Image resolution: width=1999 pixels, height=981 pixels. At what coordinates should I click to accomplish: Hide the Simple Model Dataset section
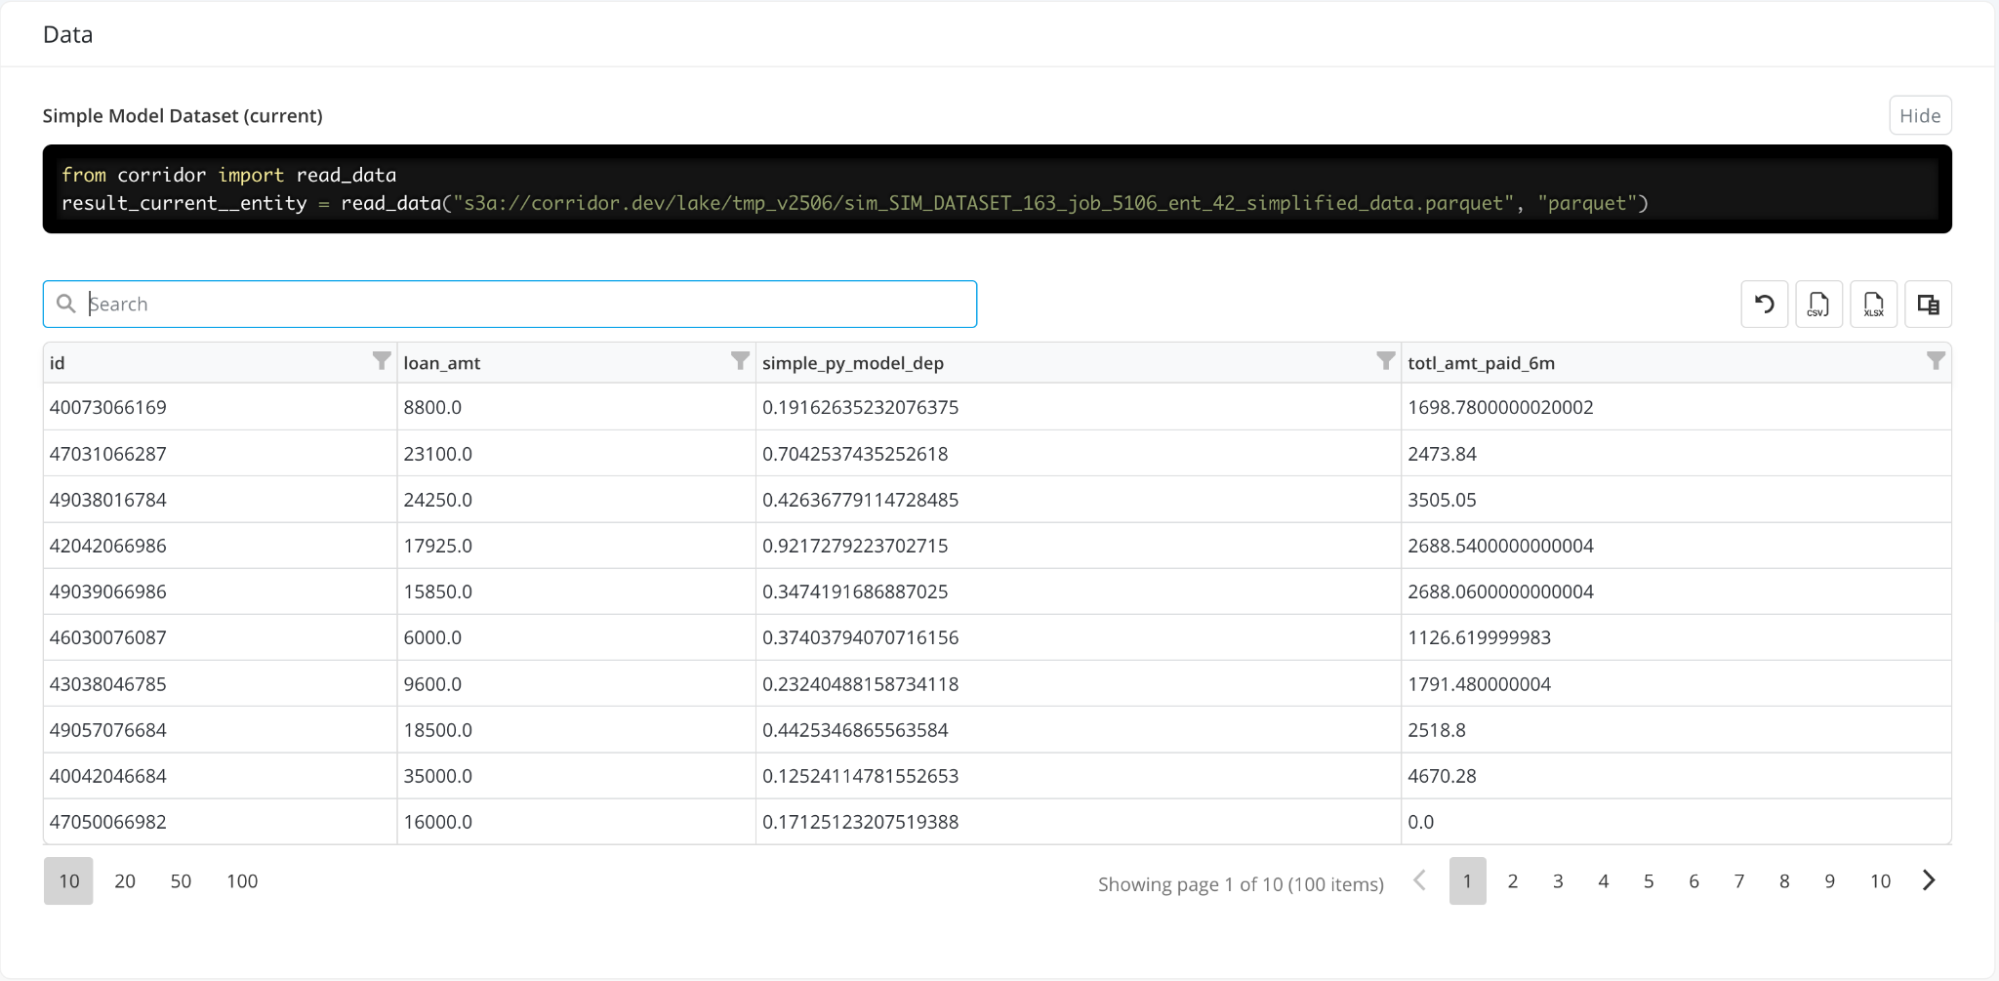click(x=1919, y=115)
